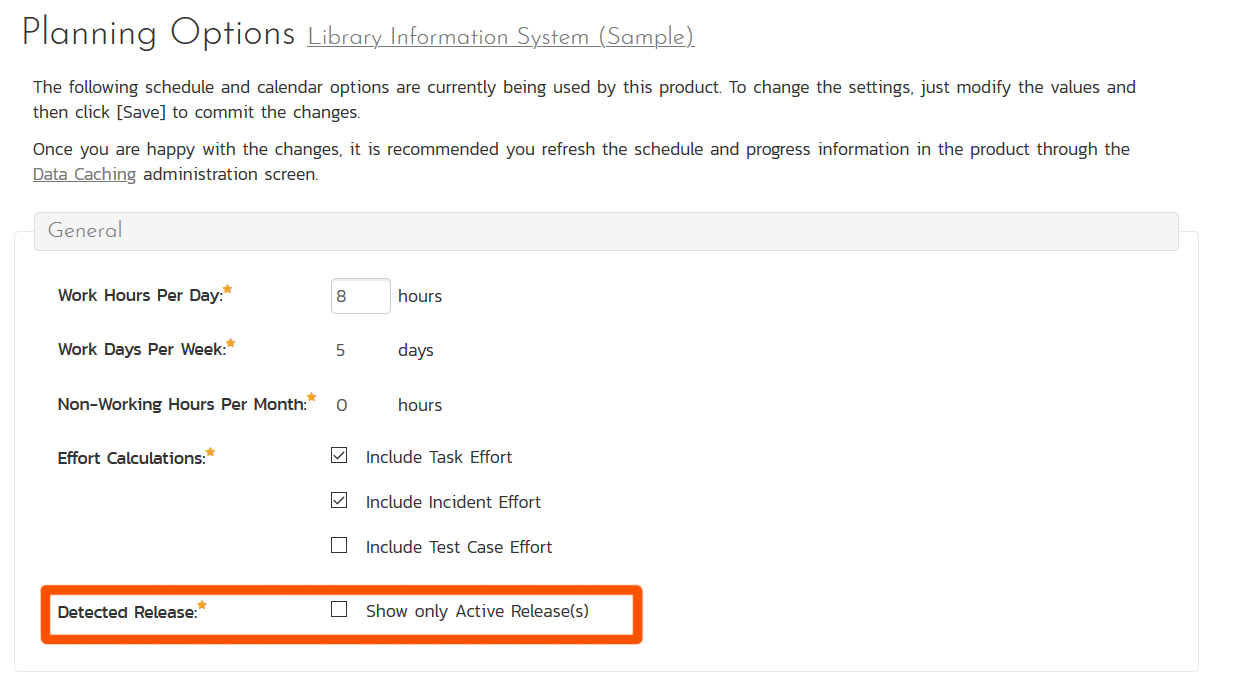
Task: Open the Data Caching administration link
Action: (84, 175)
